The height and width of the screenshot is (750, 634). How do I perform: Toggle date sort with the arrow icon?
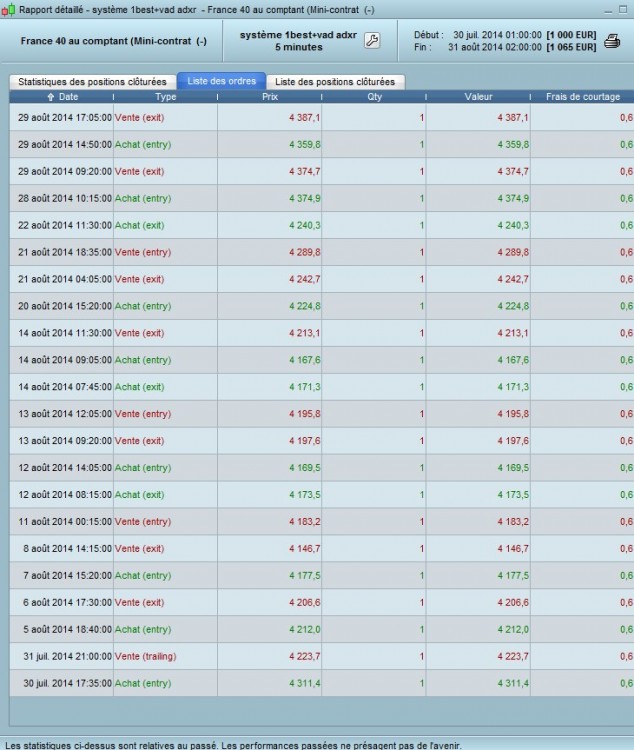pos(50,97)
